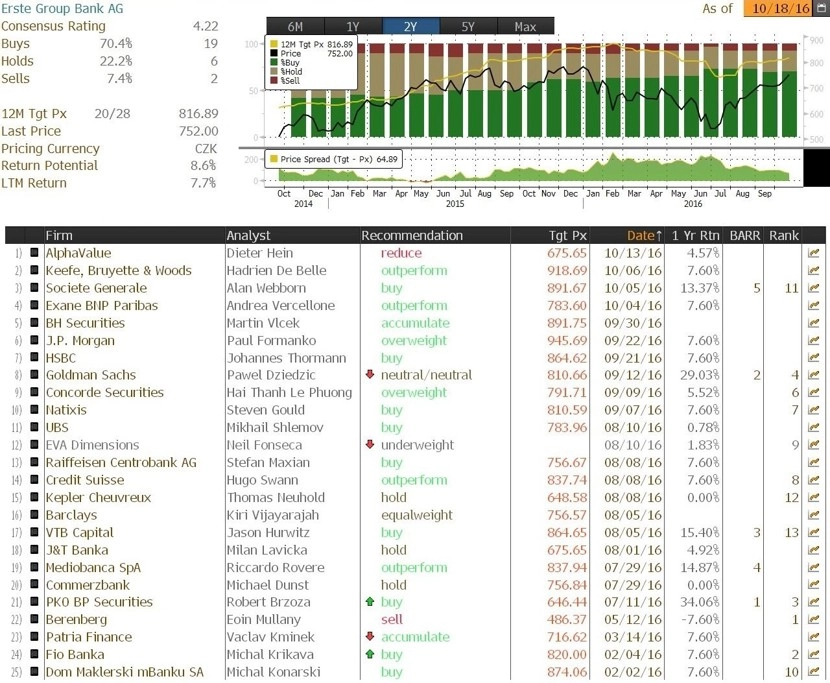830x683 pixels.
Task: Sort by the Tgt Px column header
Action: pyautogui.click(x=568, y=236)
